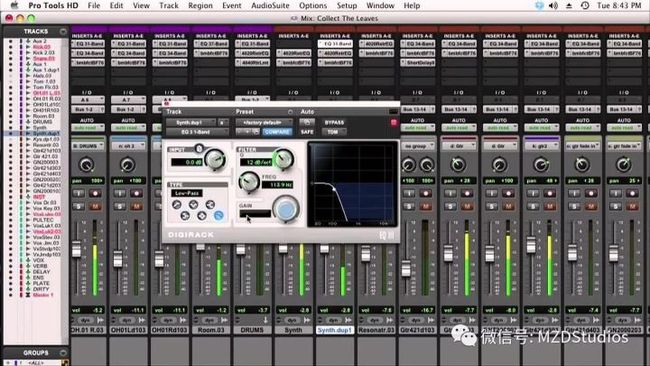
Task: Click the insert selector button showing 'a'
Action: click(x=223, y=122)
